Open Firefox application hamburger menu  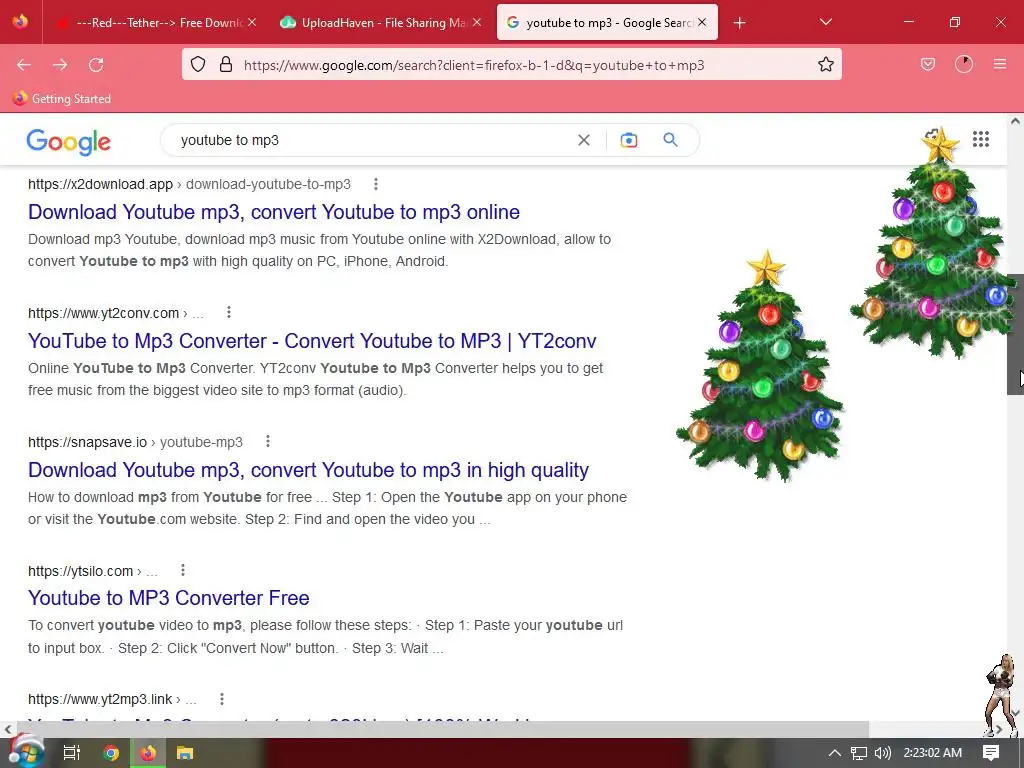[1000, 65]
